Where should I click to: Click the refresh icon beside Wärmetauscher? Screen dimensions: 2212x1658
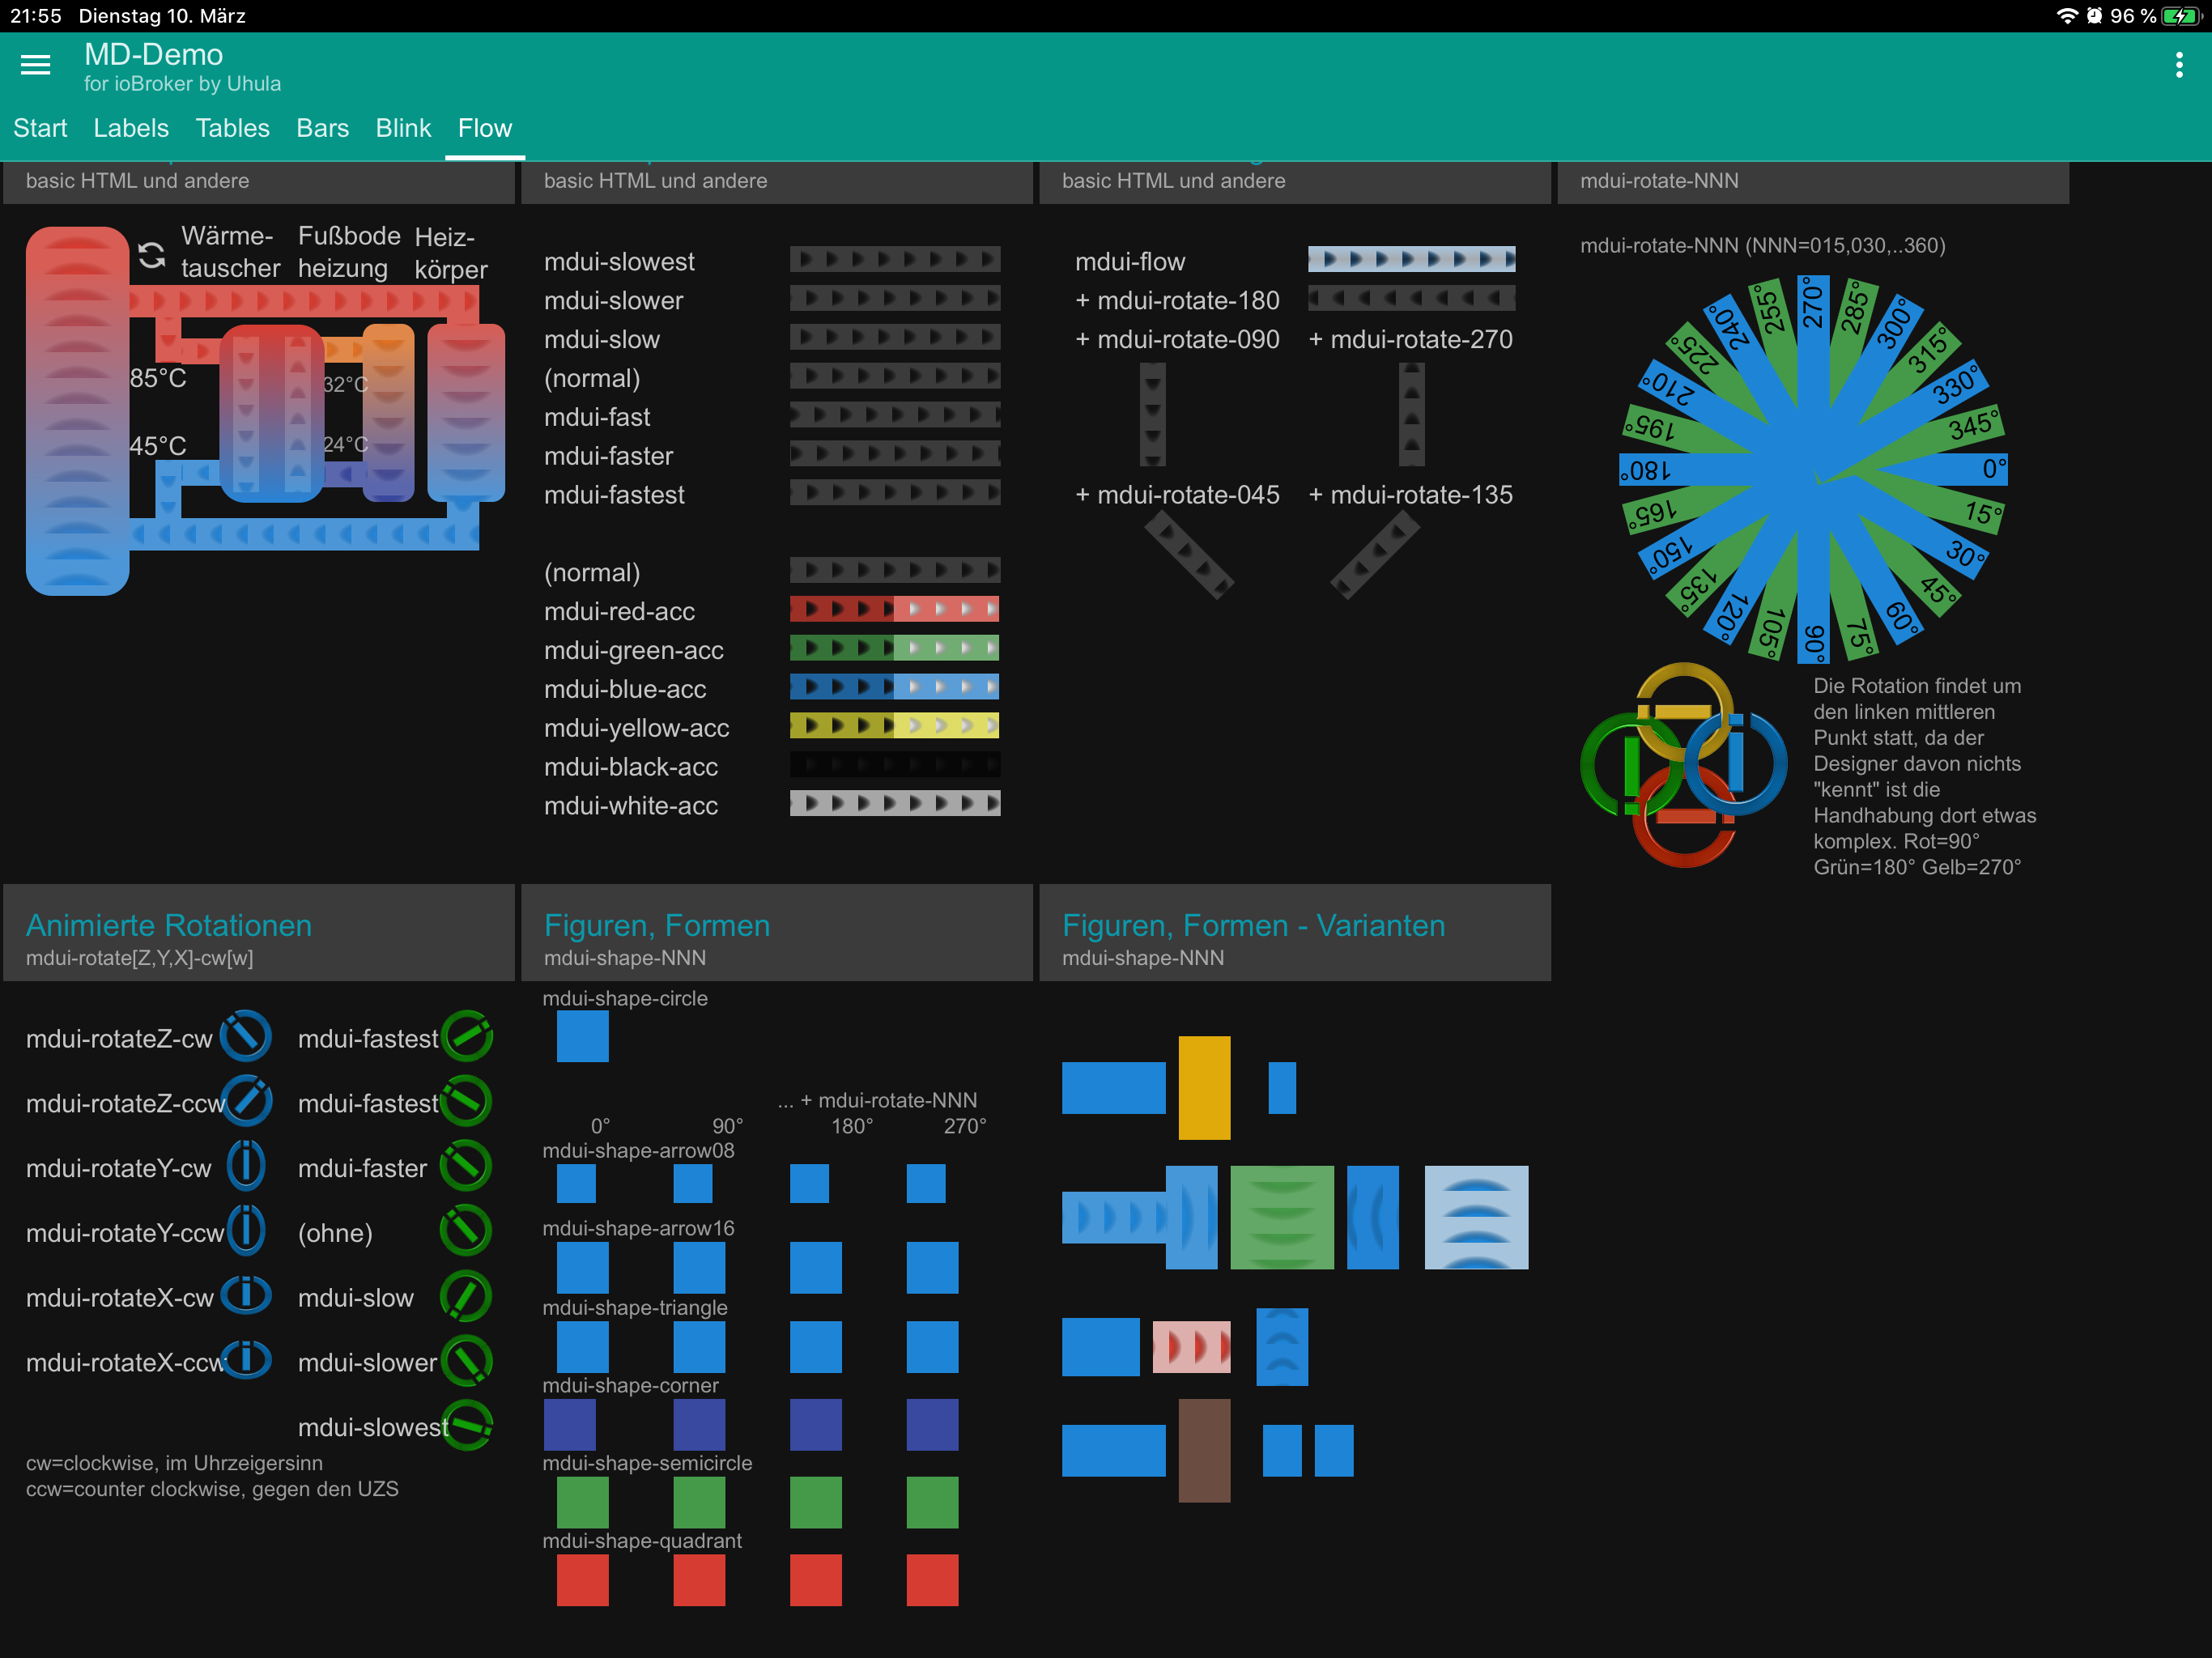tap(152, 255)
